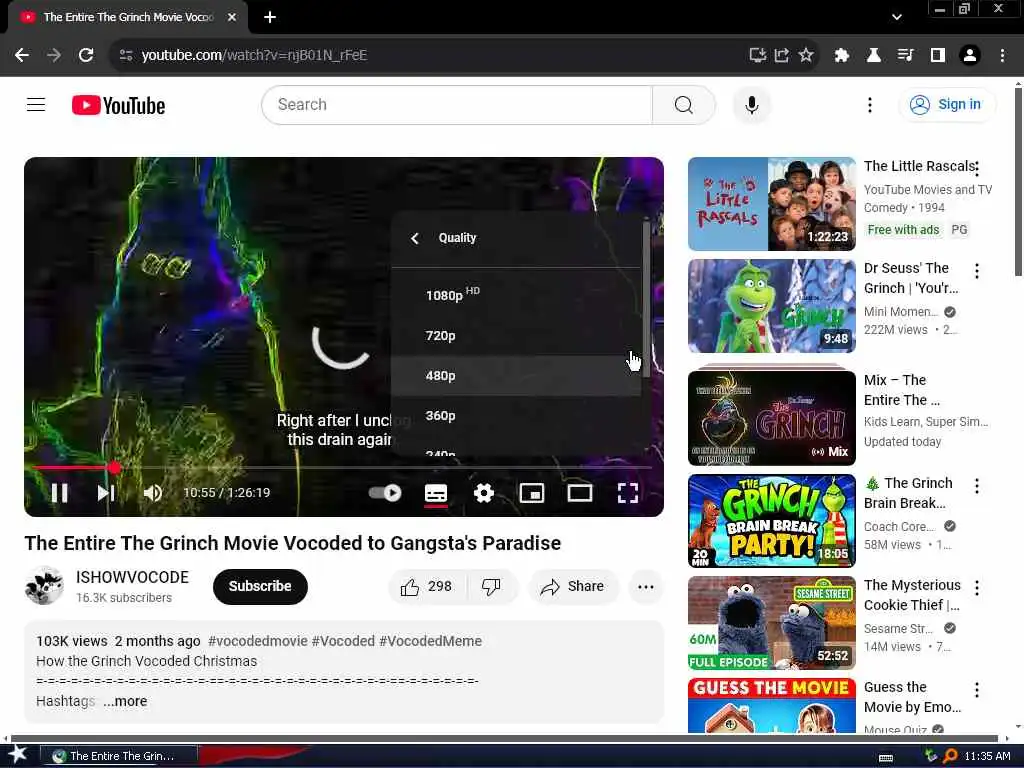The image size is (1024, 768).
Task: Select 1080p HD quality
Action: pos(516,295)
